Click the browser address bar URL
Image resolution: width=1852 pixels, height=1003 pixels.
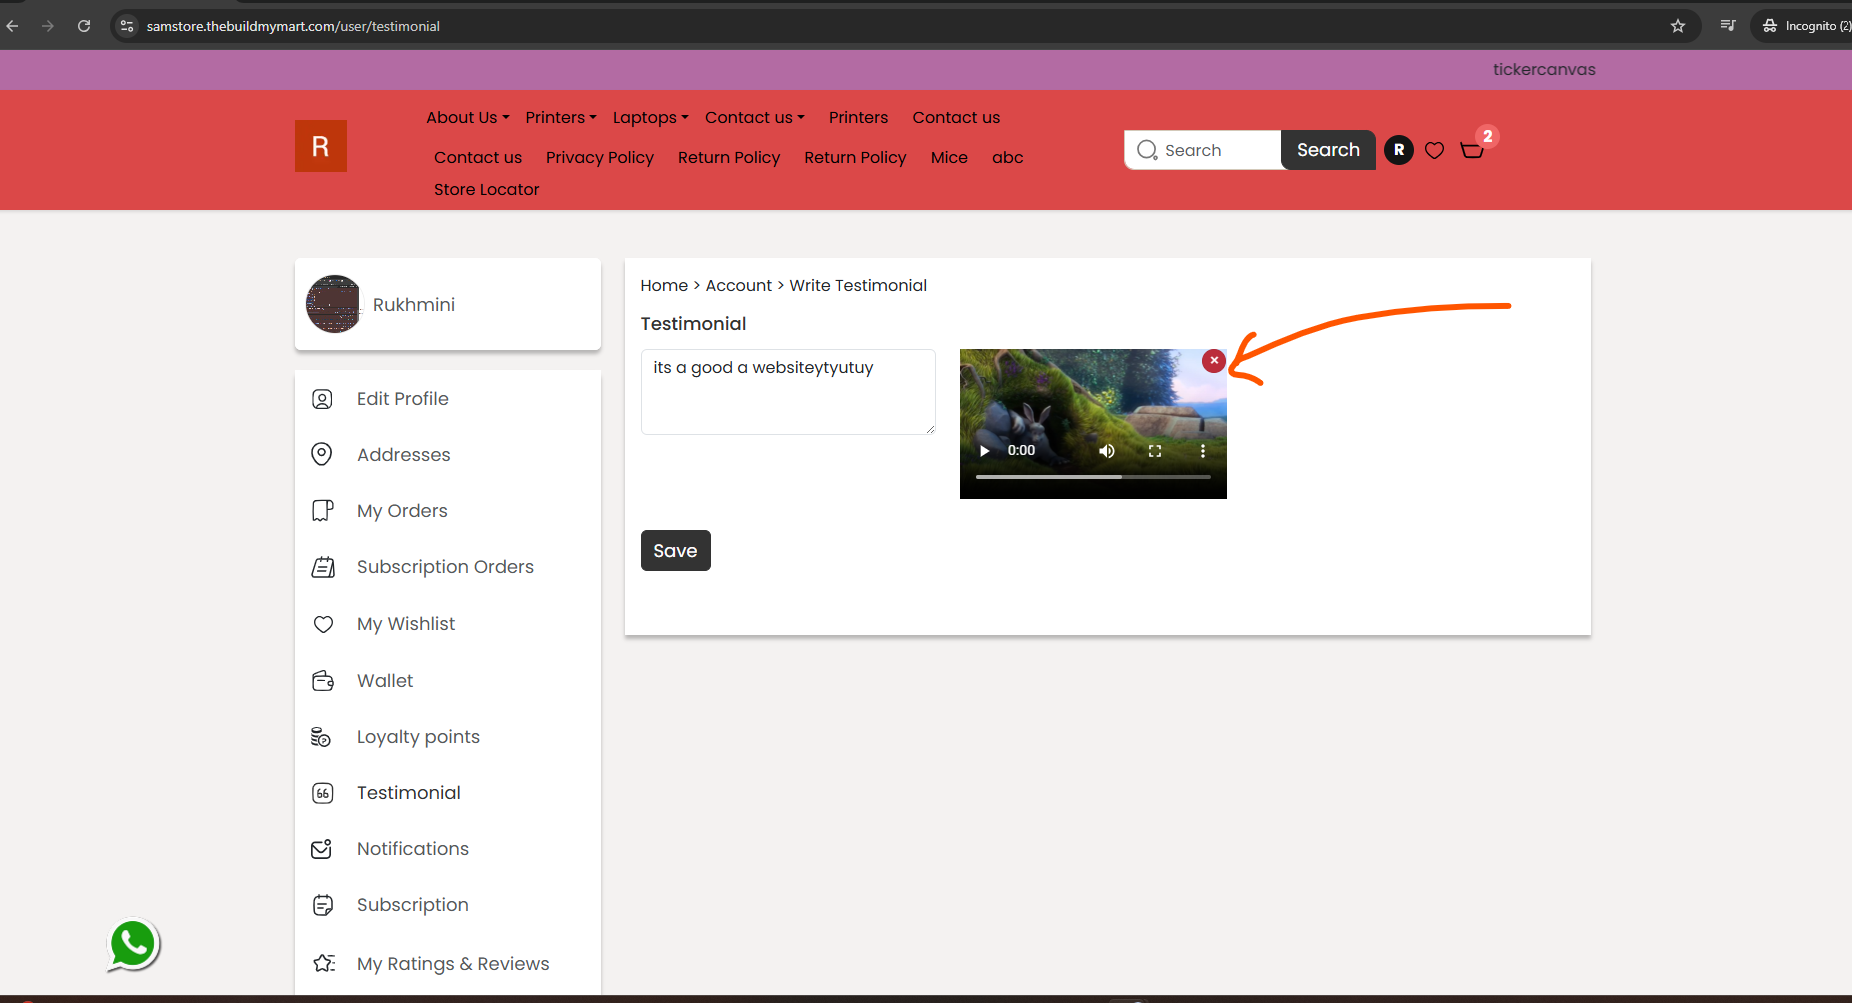click(x=293, y=26)
